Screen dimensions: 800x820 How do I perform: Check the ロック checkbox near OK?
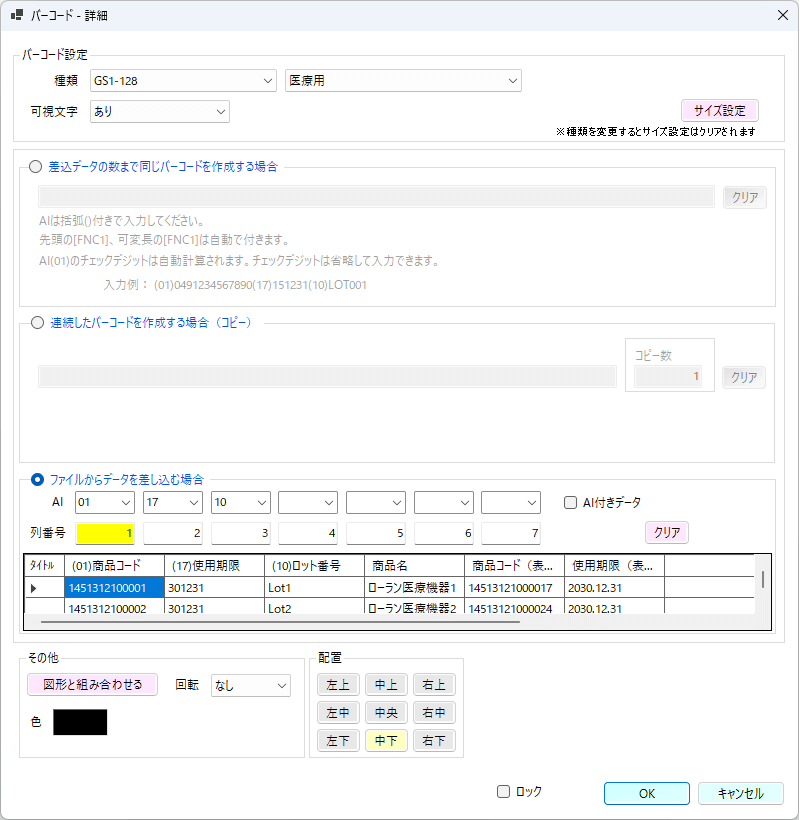[503, 790]
